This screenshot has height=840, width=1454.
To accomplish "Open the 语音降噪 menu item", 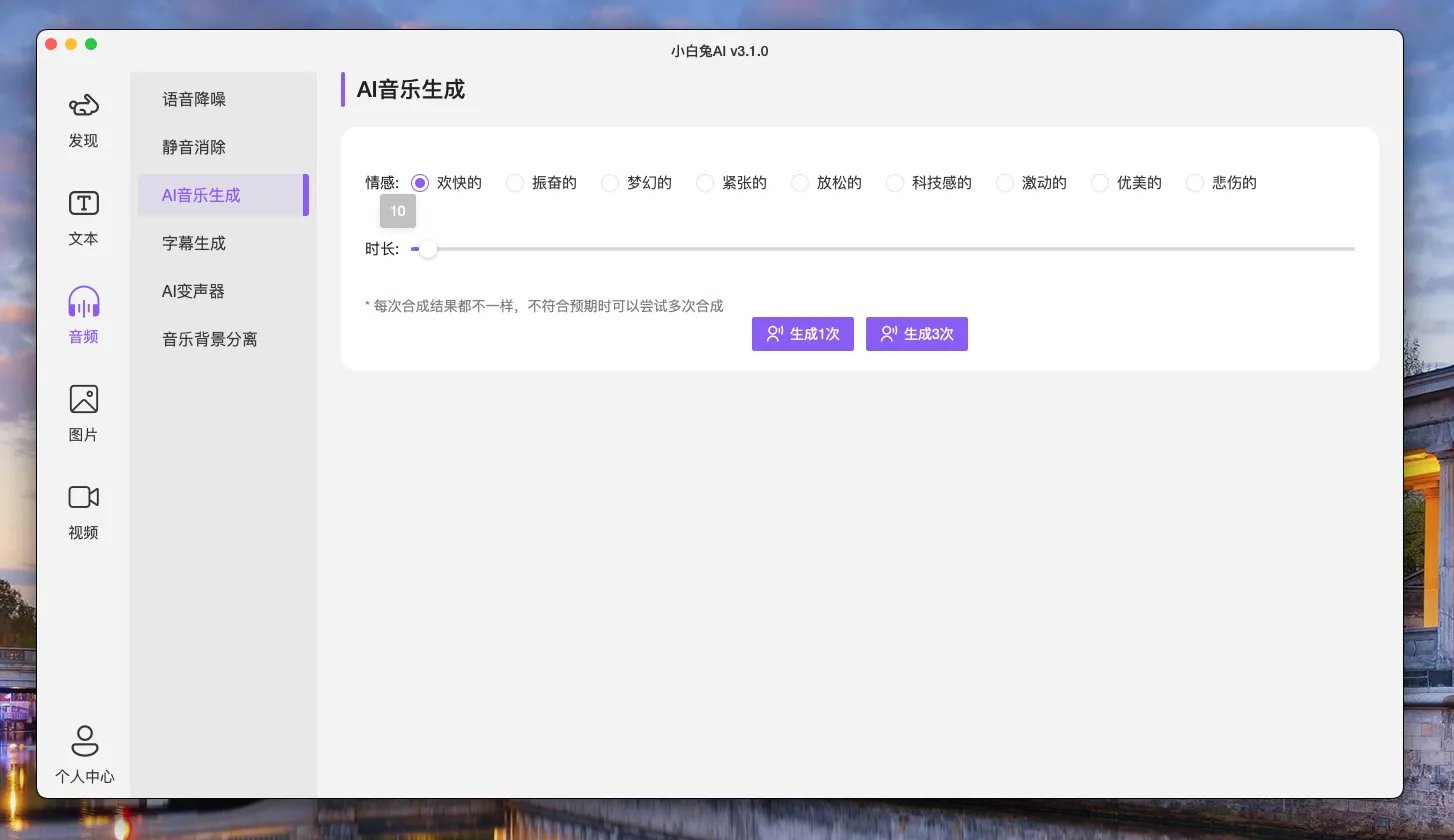I will (x=223, y=99).
